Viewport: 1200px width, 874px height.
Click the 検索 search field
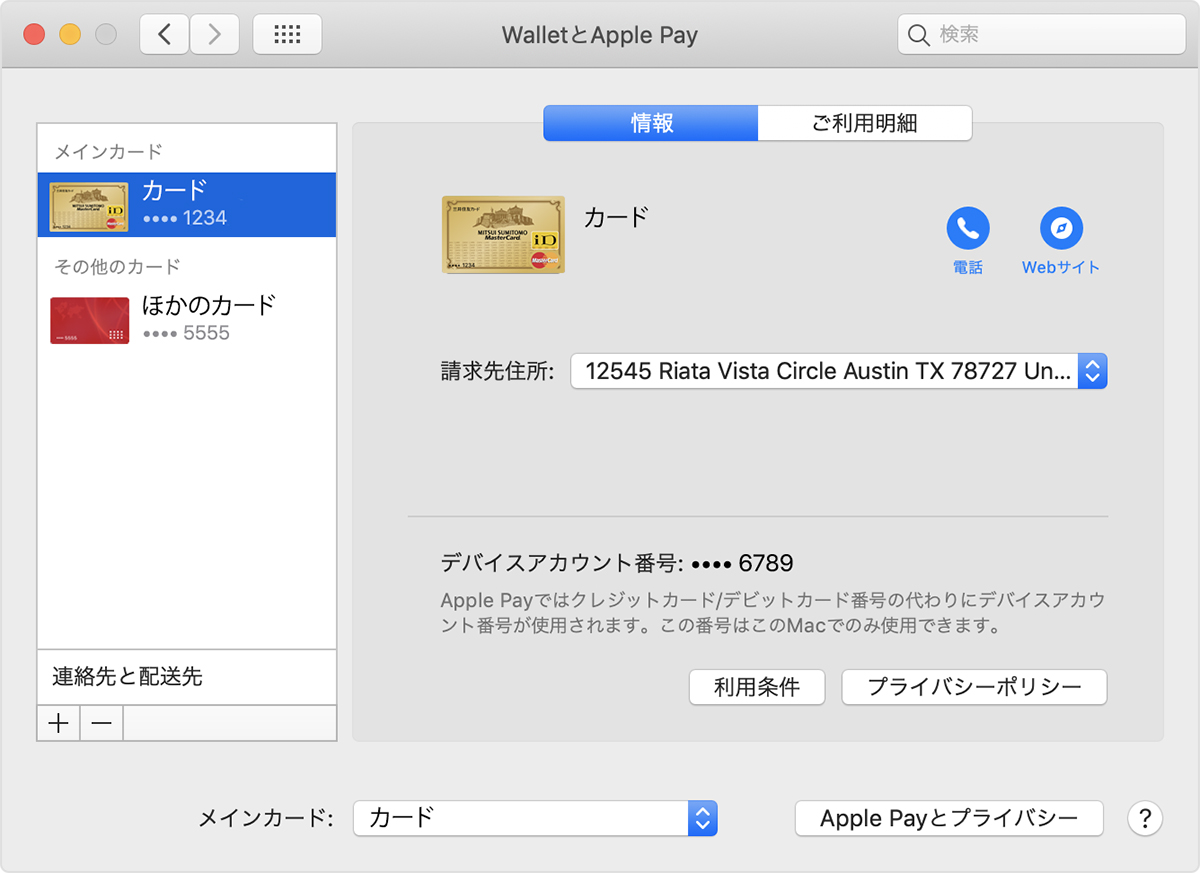(1041, 35)
